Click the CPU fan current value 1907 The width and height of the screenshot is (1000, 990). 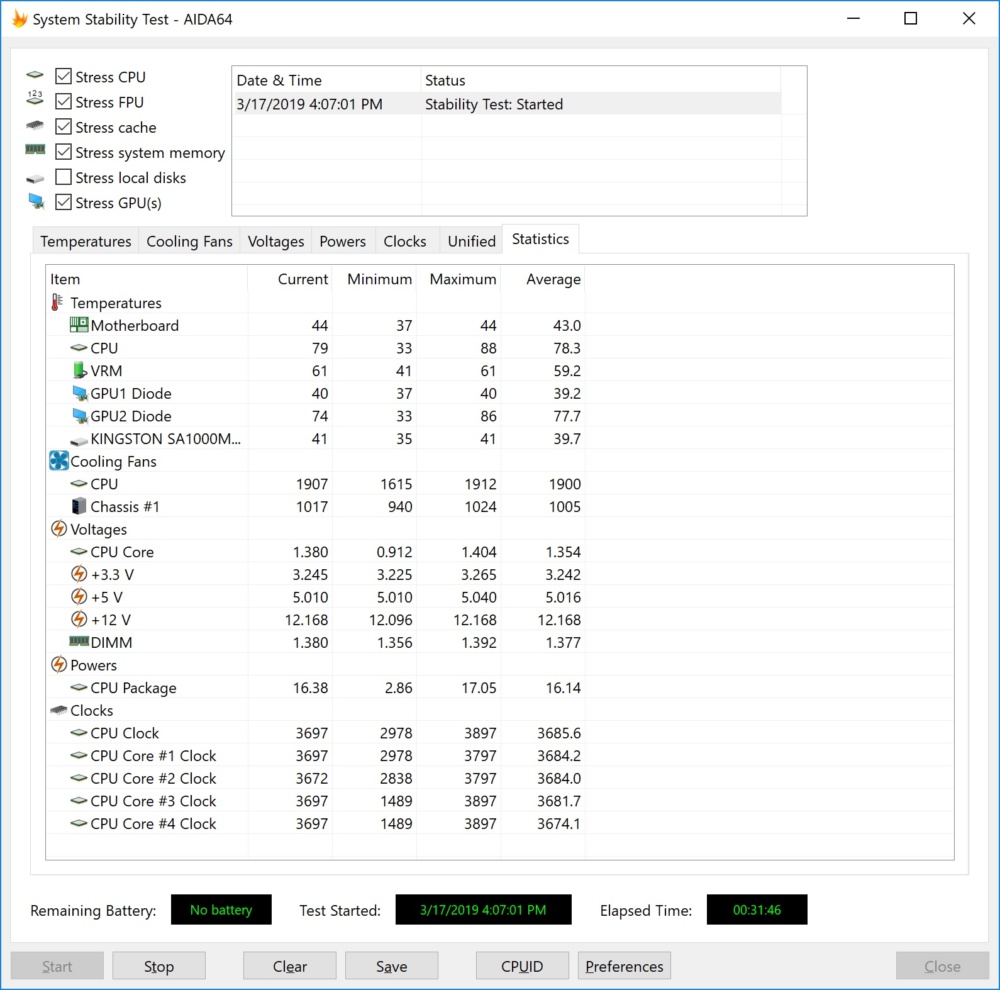pyautogui.click(x=312, y=484)
